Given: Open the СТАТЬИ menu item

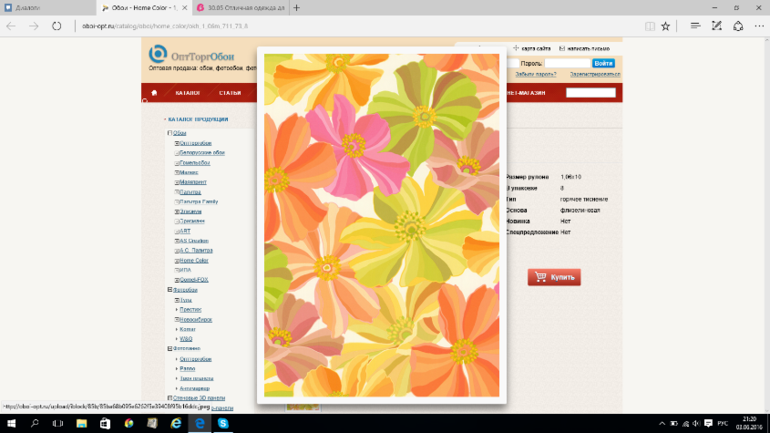Looking at the screenshot, I should (x=230, y=93).
